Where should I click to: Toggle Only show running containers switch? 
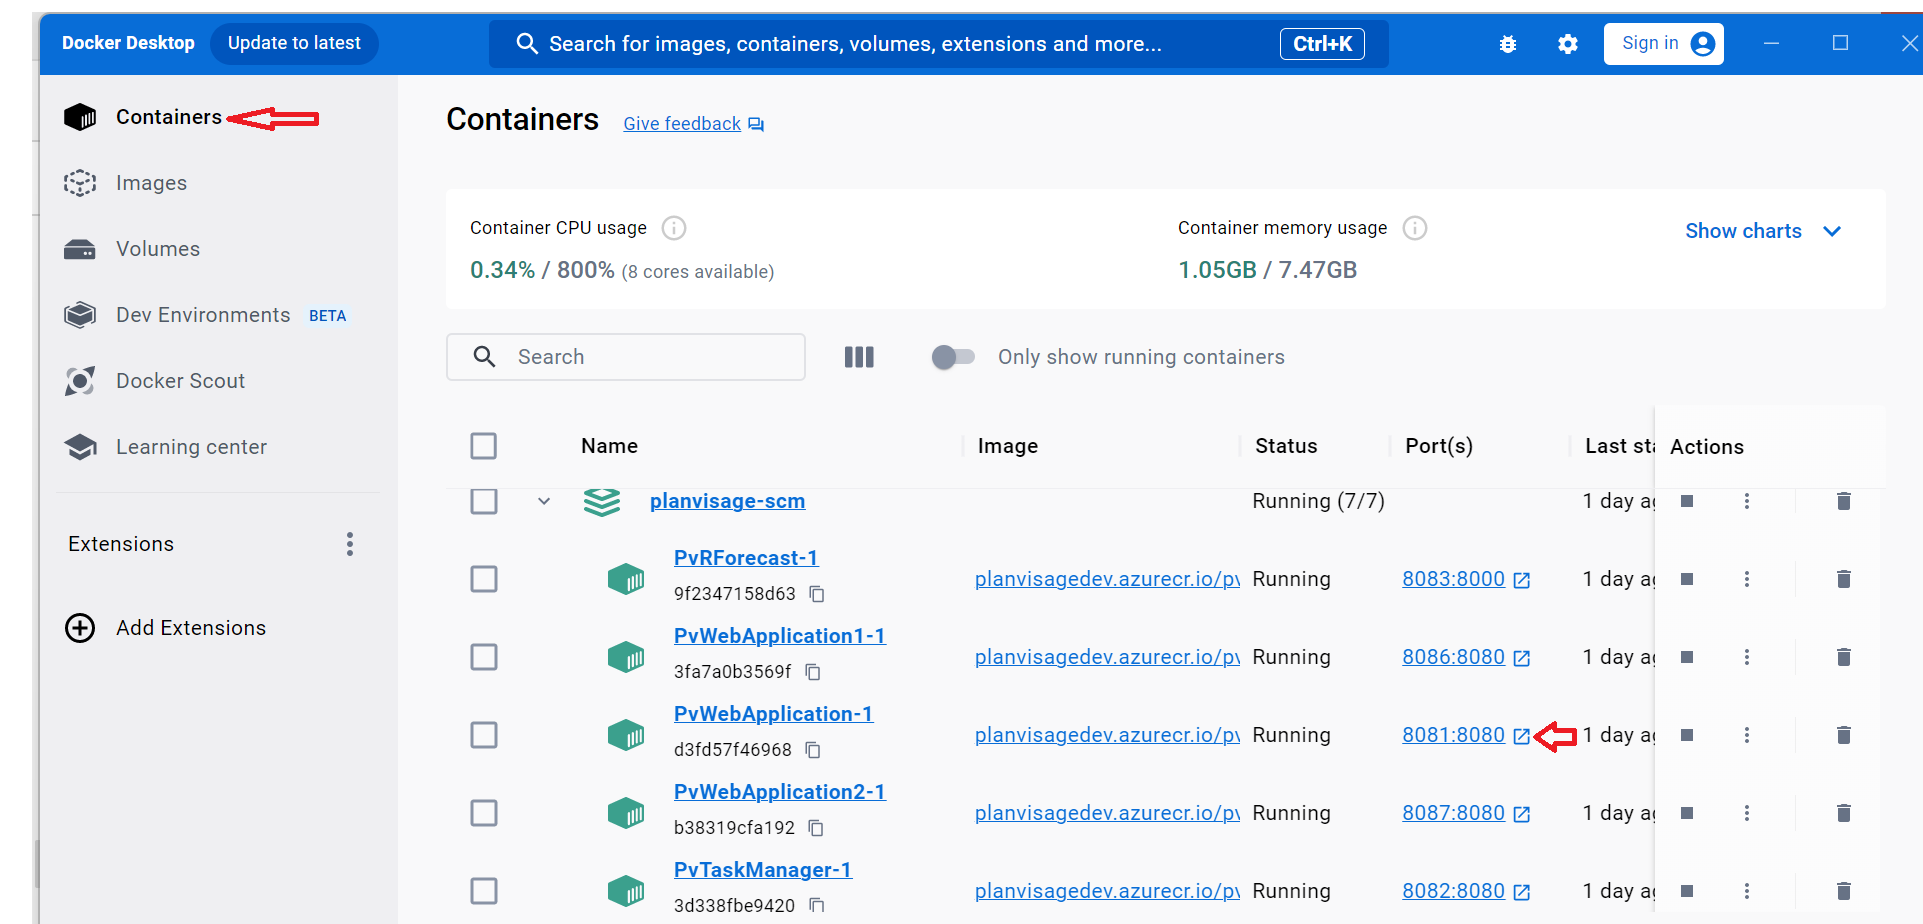(953, 357)
